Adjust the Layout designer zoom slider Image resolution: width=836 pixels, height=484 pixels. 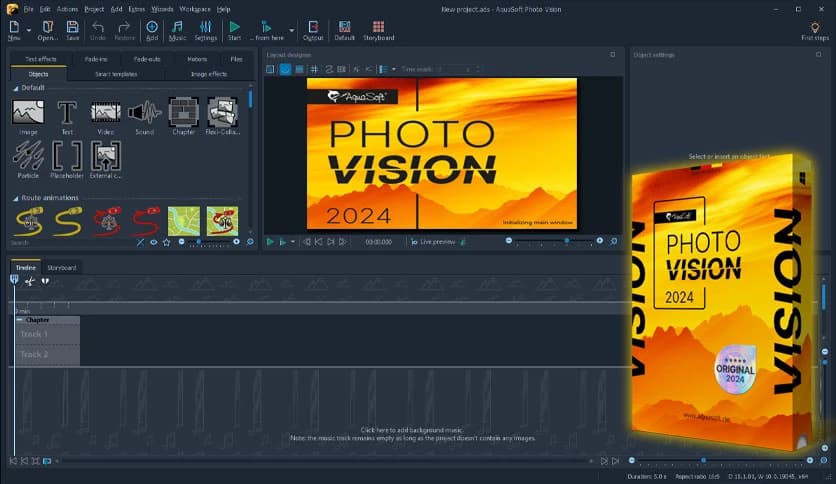point(554,241)
